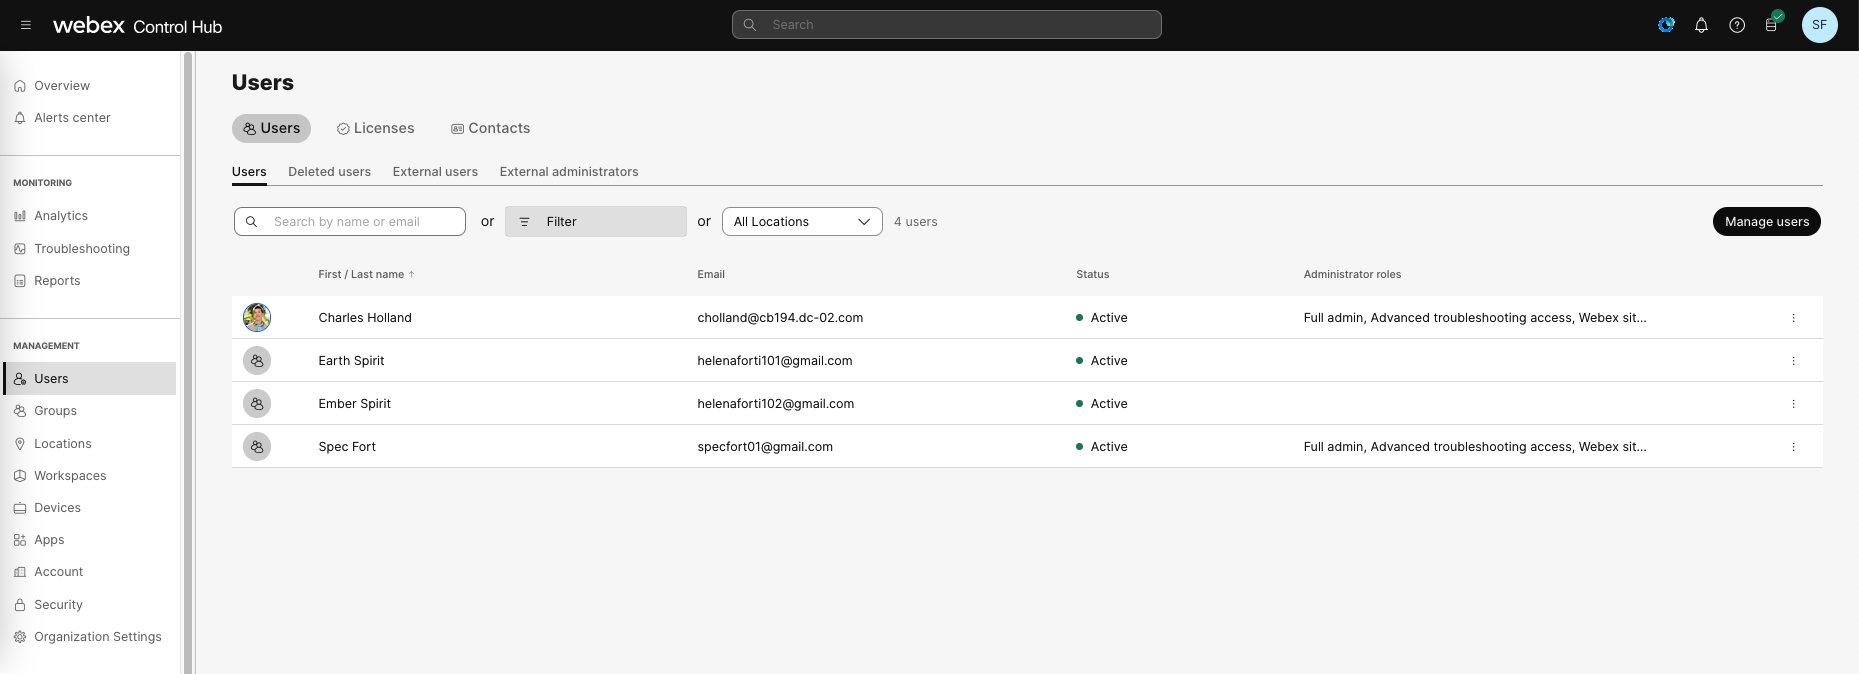Select the Licenses tab
This screenshot has height=674, width=1859.
pyautogui.click(x=375, y=129)
